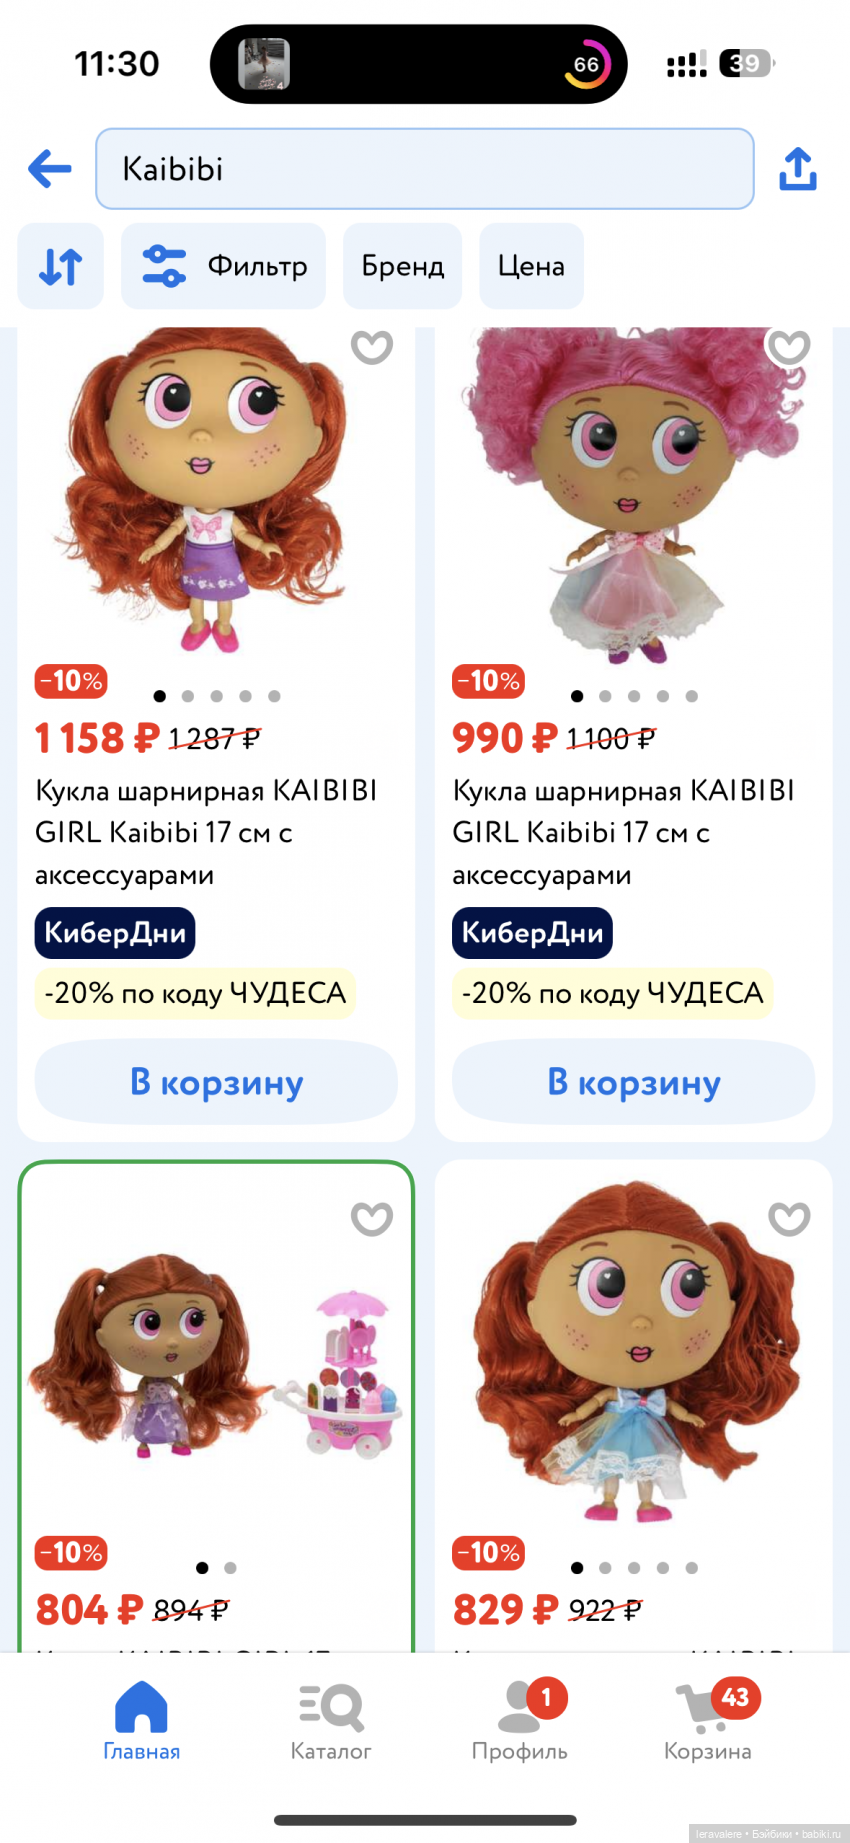Expand the Цена price filter
This screenshot has height=1843, width=850.
(531, 266)
